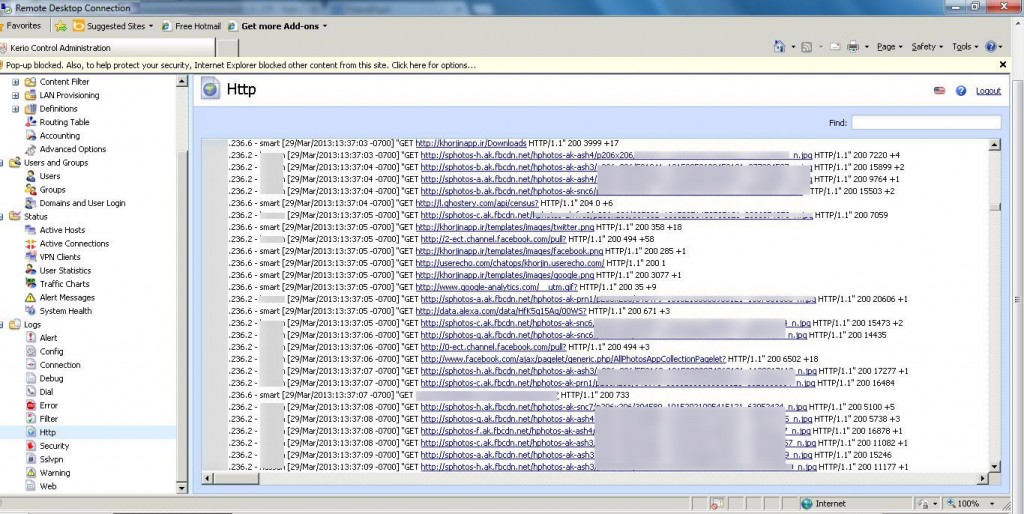The image size is (1024, 514).
Task: Click the VPN Clients icon
Action: 30,257
